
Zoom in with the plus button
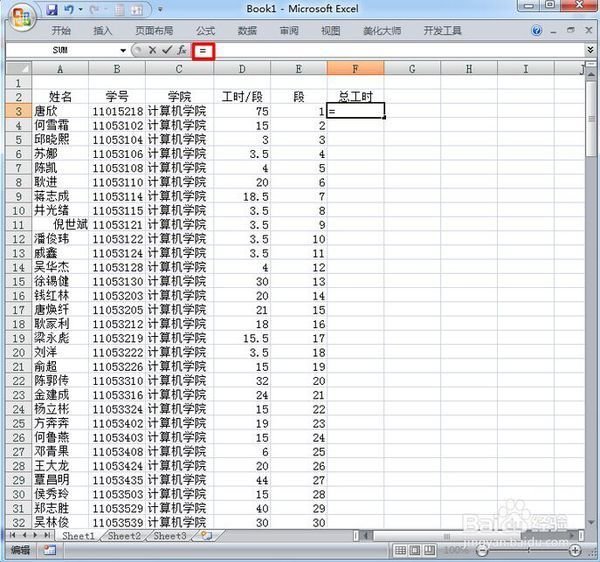[575, 551]
